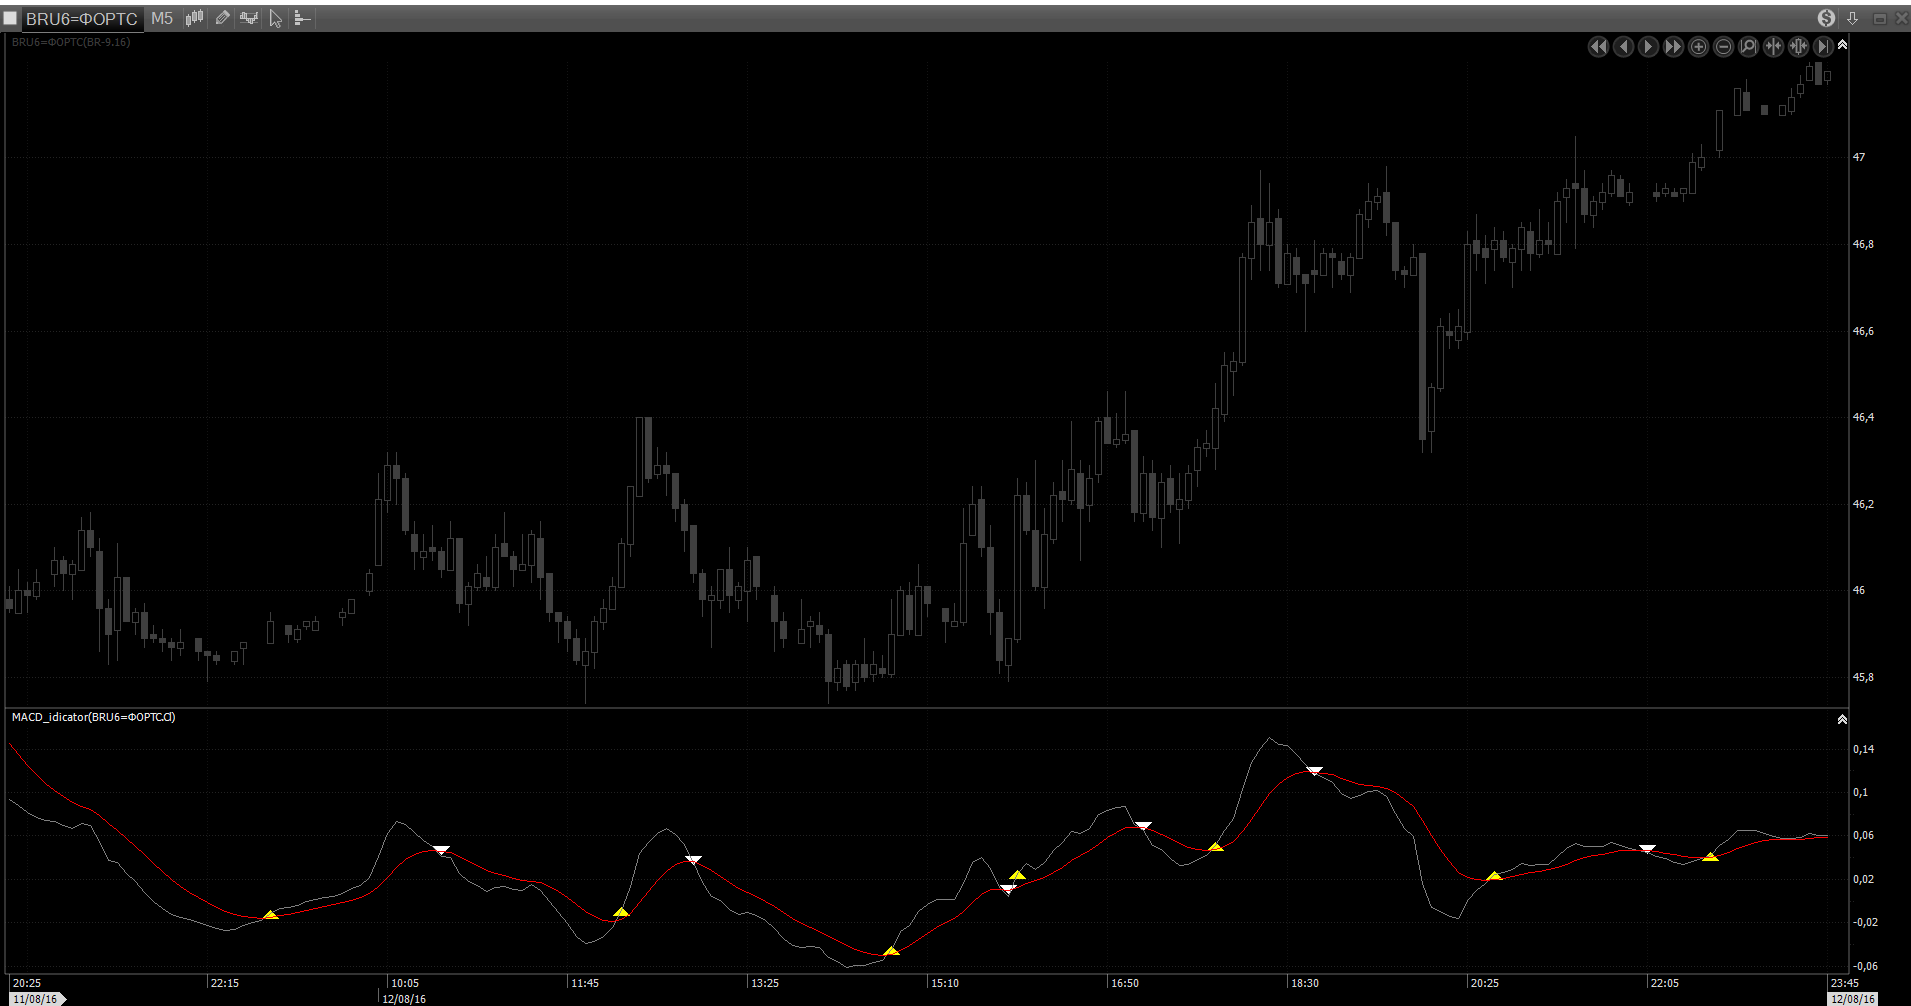Open the candlestick chart type selector

[x=194, y=18]
